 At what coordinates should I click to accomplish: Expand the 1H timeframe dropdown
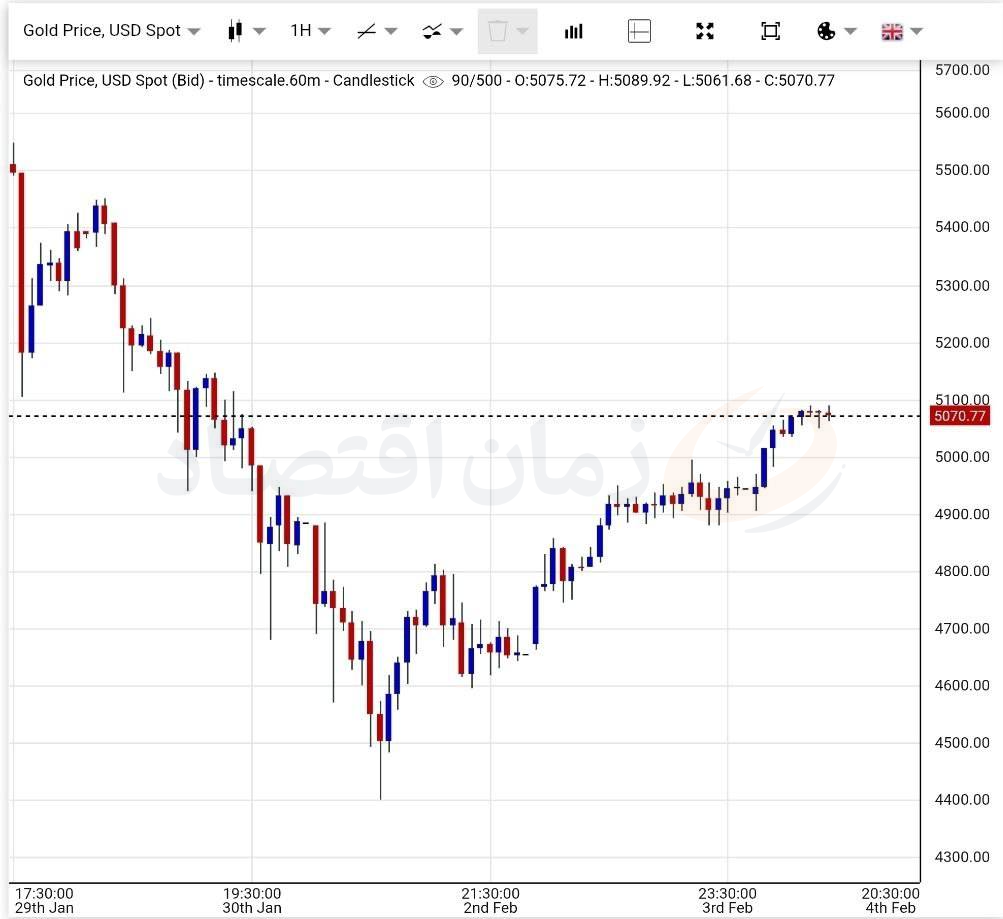tap(310, 31)
